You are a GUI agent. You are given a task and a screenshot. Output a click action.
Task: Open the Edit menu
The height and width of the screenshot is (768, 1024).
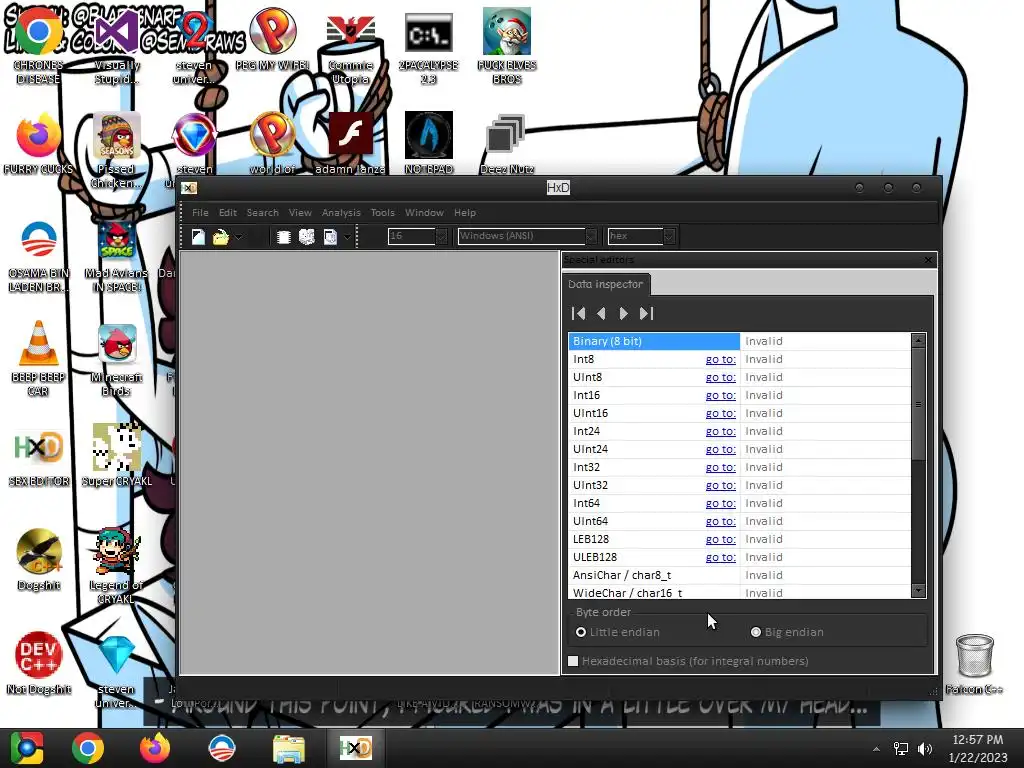228,212
